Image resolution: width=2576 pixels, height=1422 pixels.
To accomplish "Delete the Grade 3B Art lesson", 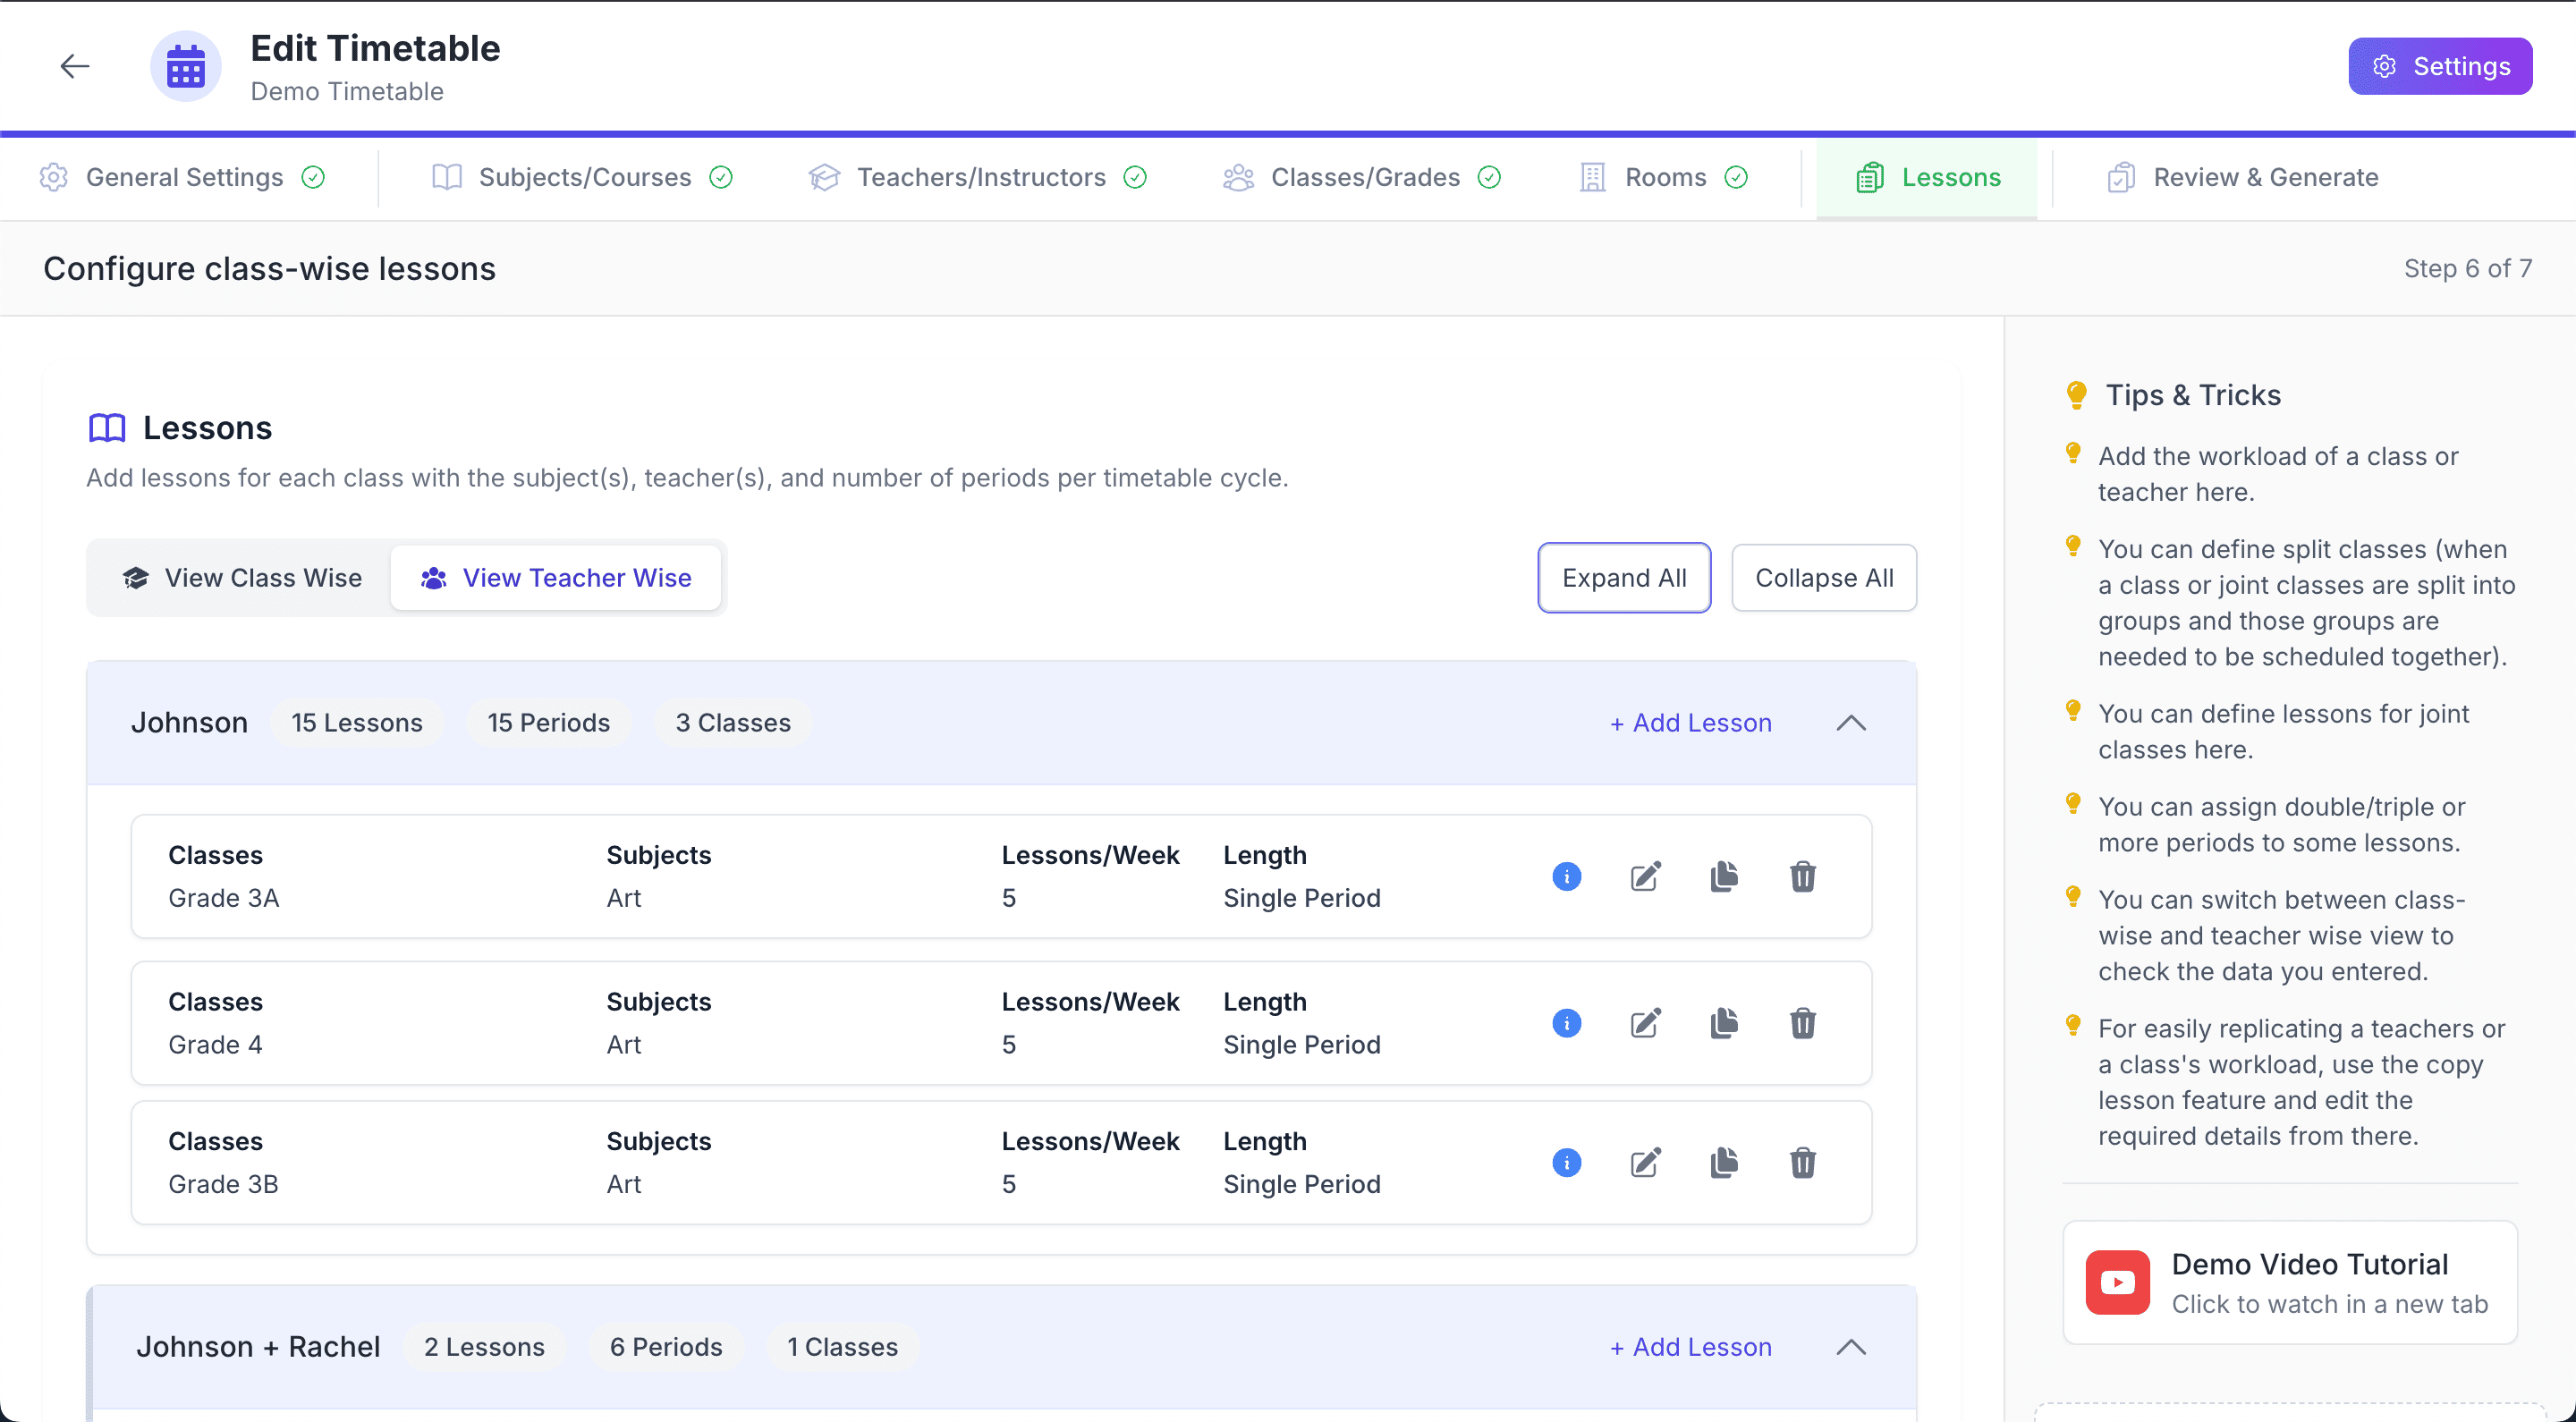I will (x=1803, y=1163).
